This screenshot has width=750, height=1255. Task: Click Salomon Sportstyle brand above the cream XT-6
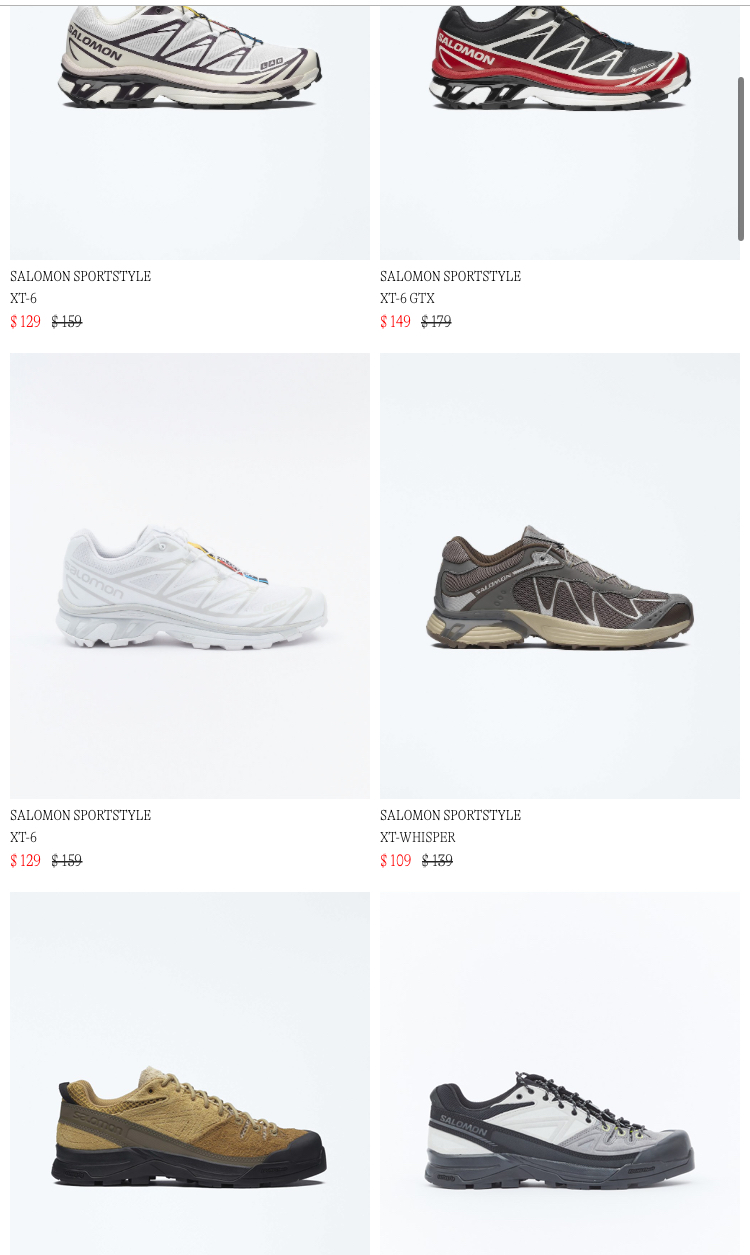click(80, 276)
